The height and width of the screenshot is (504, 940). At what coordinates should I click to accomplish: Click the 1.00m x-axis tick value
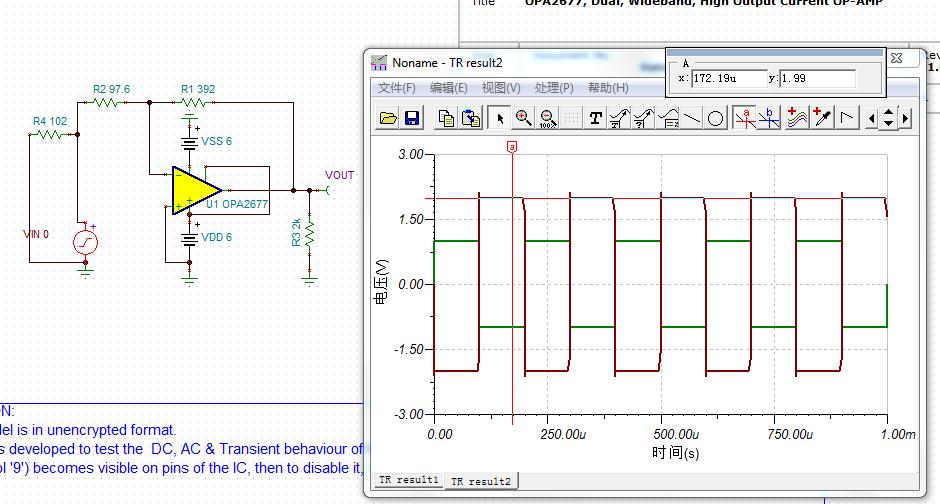898,434
